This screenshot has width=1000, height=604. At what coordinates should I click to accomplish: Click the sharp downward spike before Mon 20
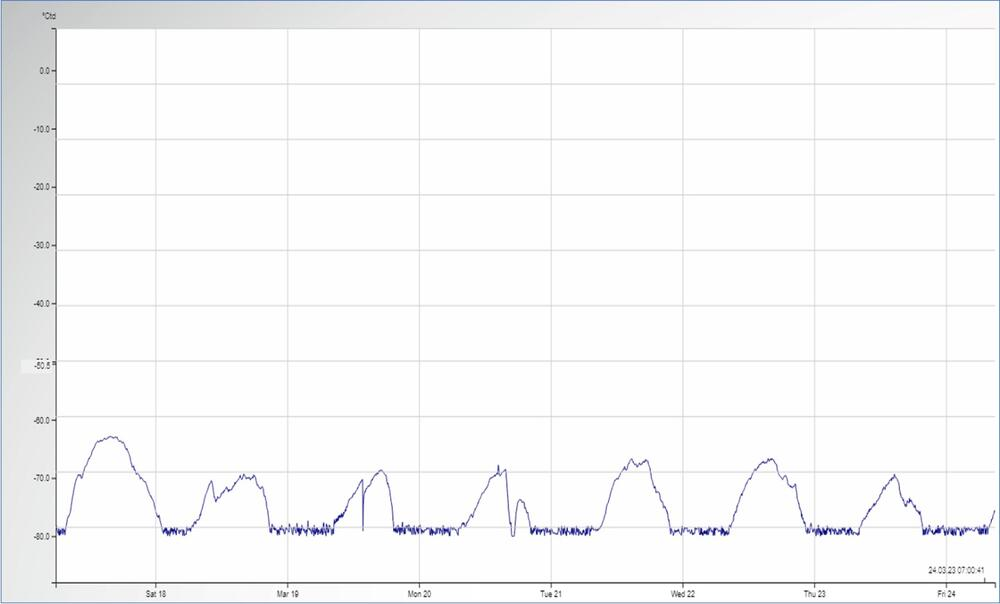(363, 525)
